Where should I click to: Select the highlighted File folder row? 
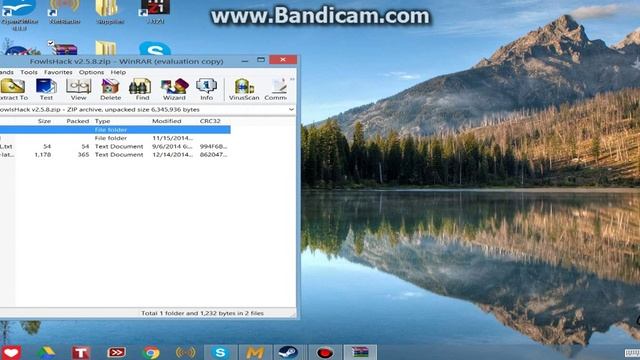115,130
